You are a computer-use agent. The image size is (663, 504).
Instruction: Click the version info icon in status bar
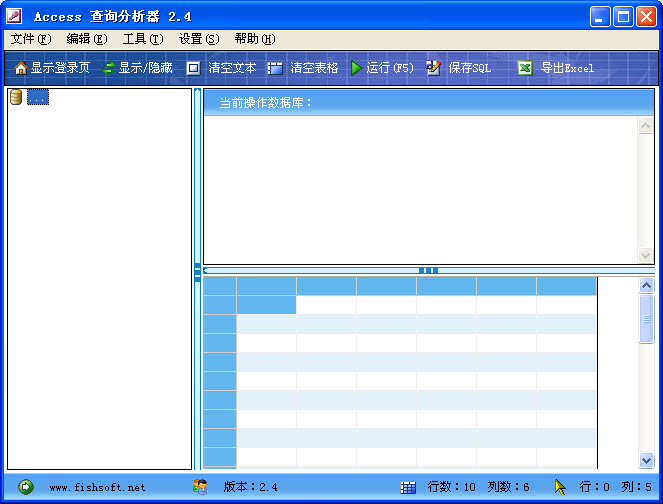coord(200,487)
